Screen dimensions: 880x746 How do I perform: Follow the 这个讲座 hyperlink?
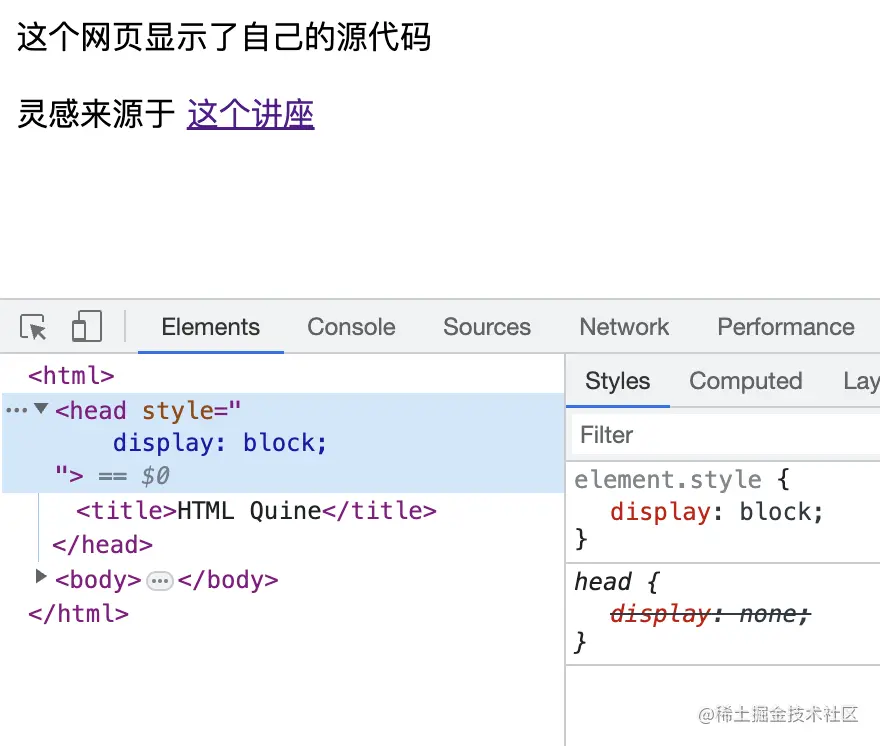[x=250, y=114]
